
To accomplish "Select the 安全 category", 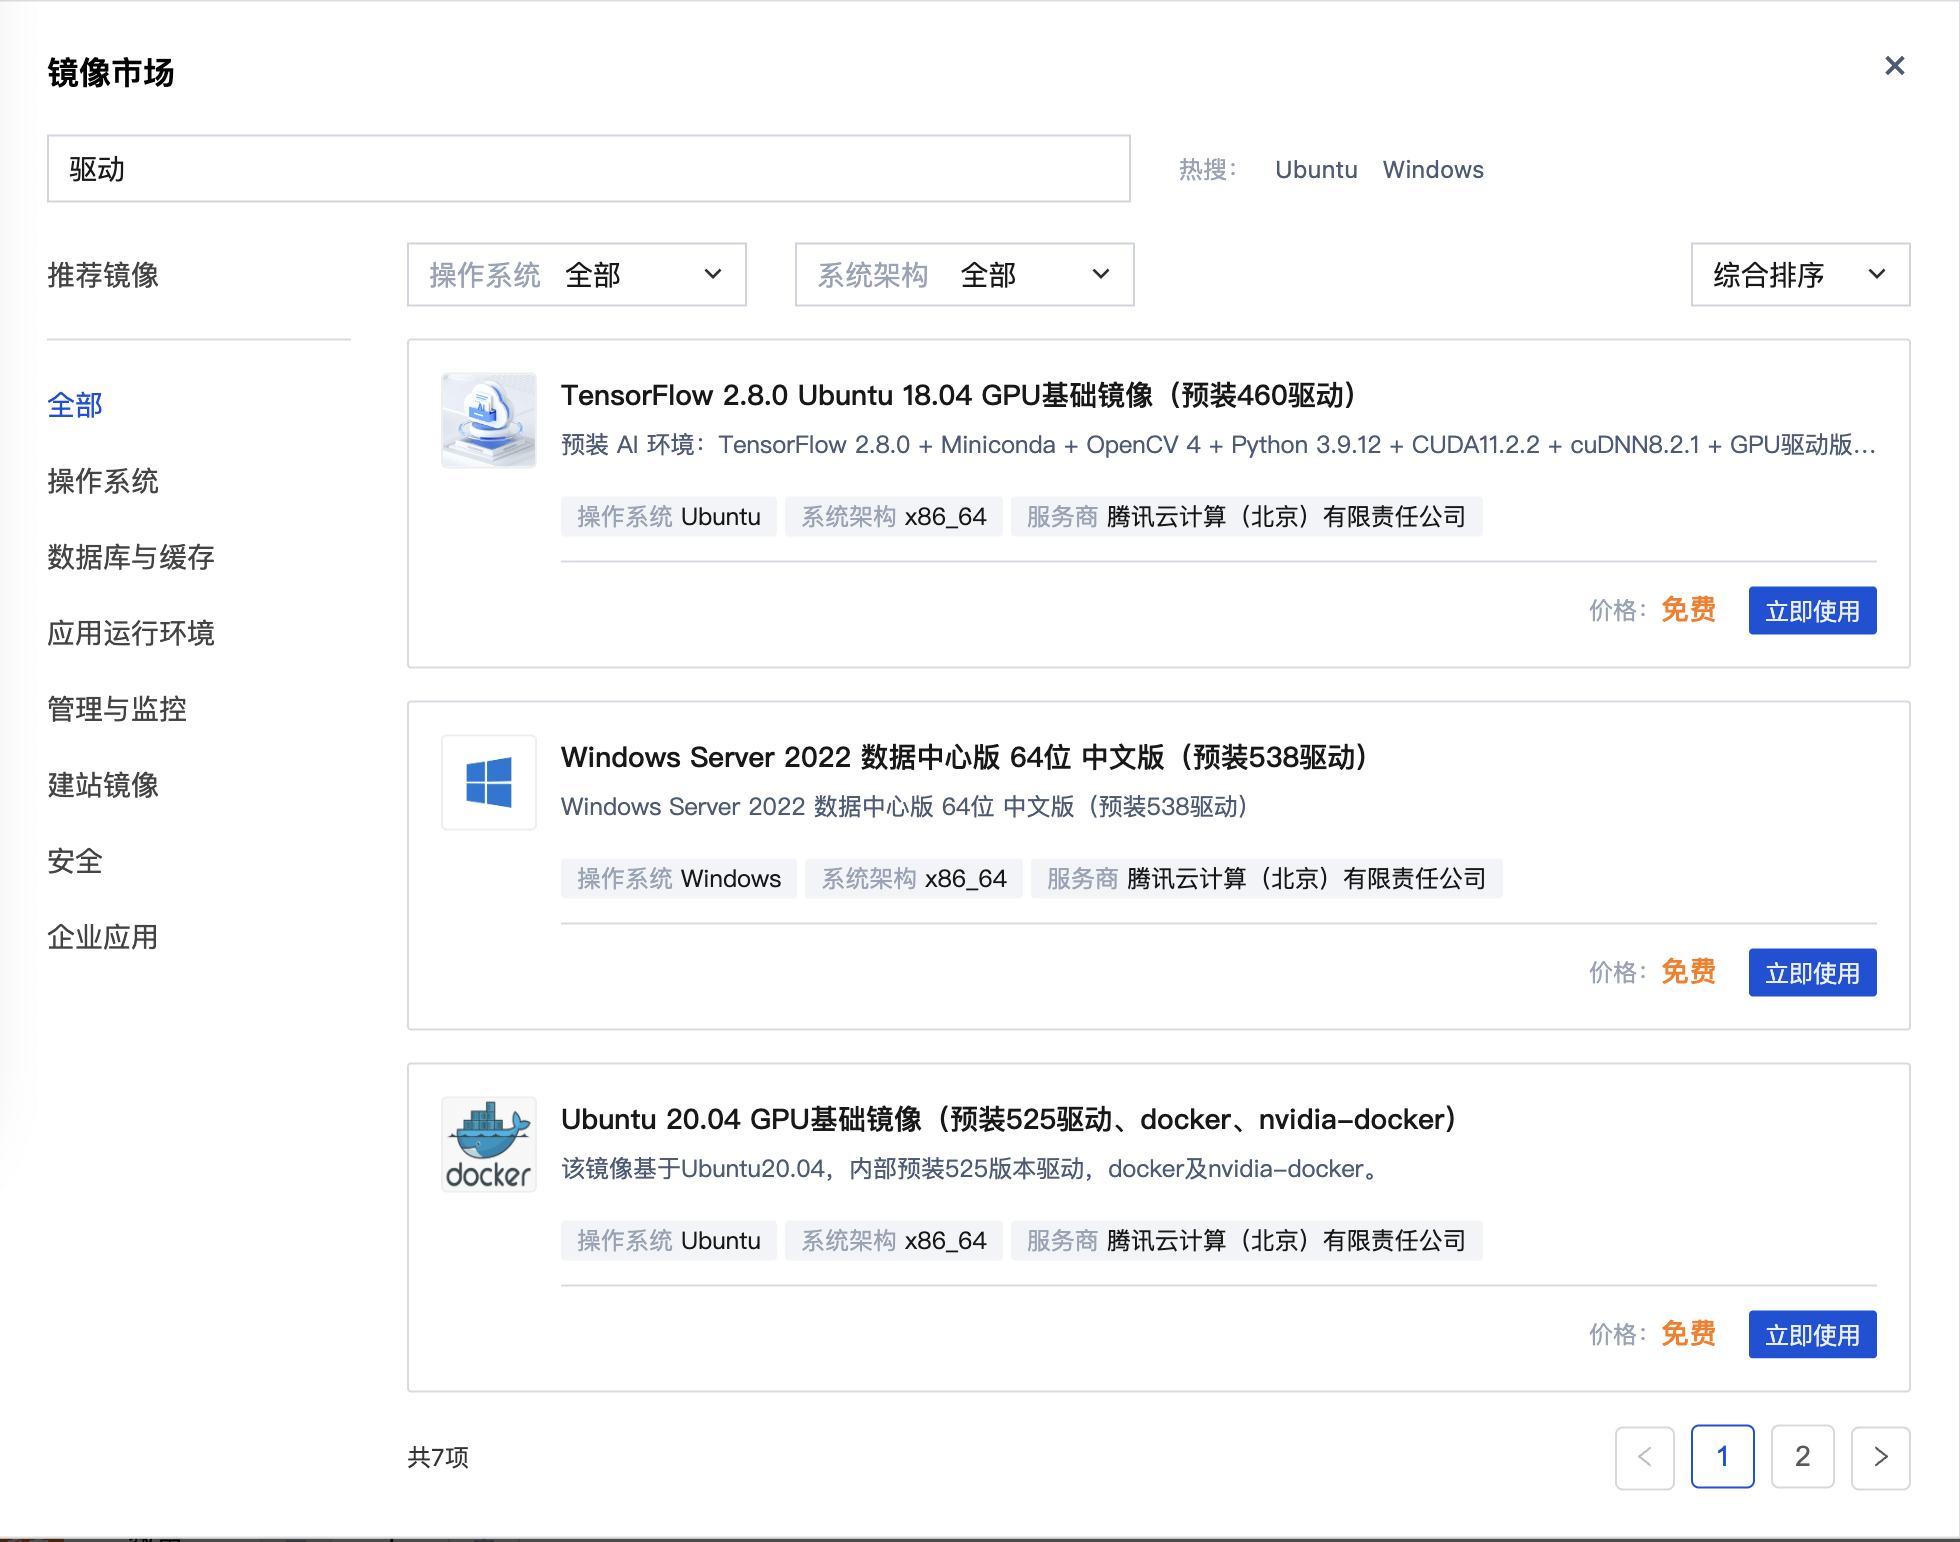I will point(75,861).
